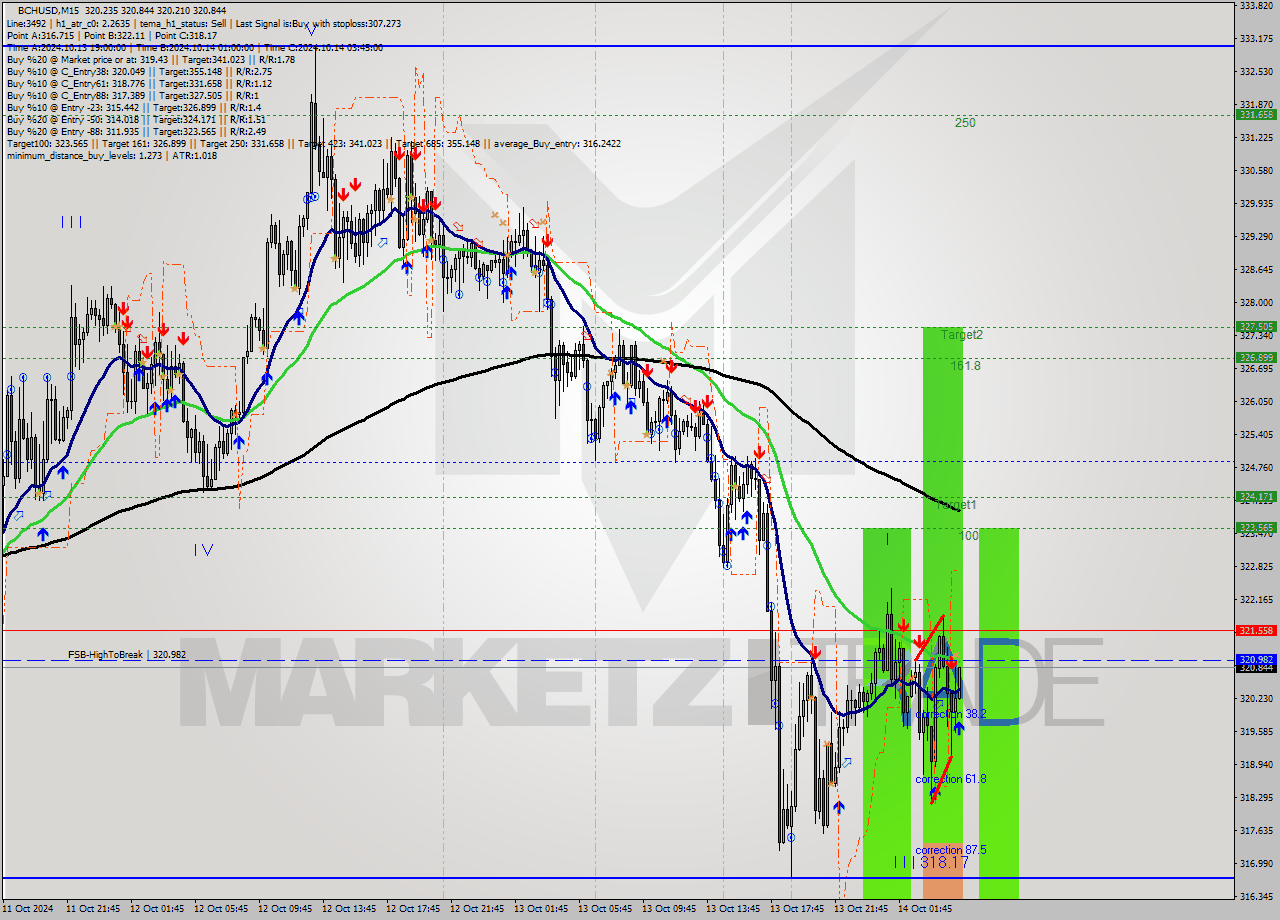
Task: Click the 318.940 price axis value
Action: tap(1256, 765)
